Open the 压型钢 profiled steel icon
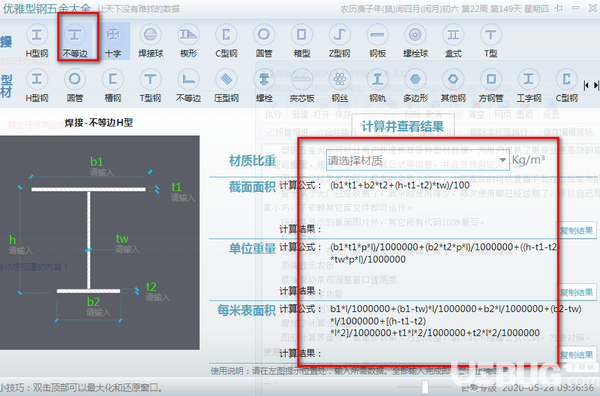Screen dimensions: 600x396 [x=226, y=86]
